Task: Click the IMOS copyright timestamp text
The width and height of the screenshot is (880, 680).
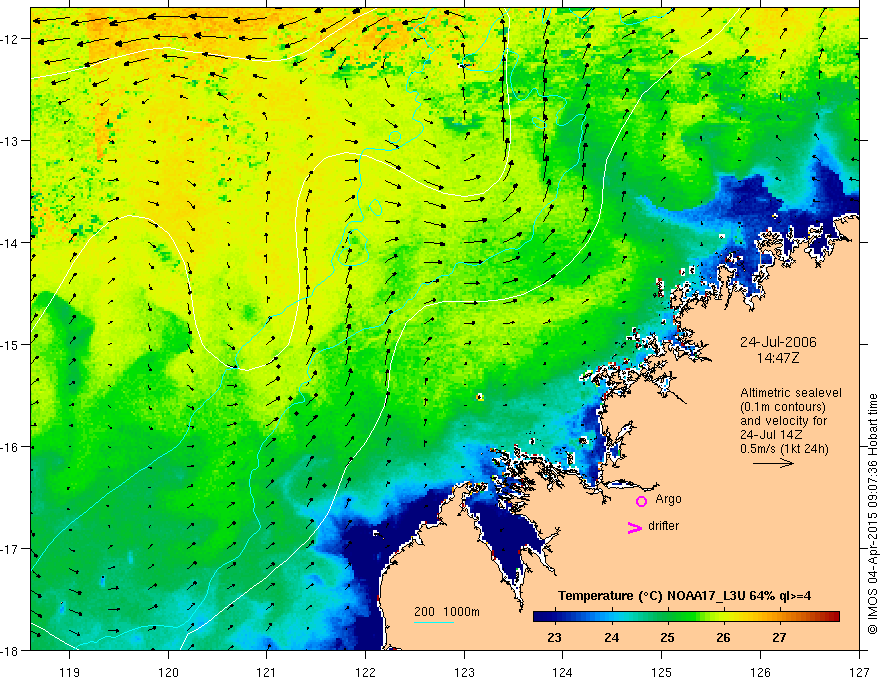Action: pos(872,514)
